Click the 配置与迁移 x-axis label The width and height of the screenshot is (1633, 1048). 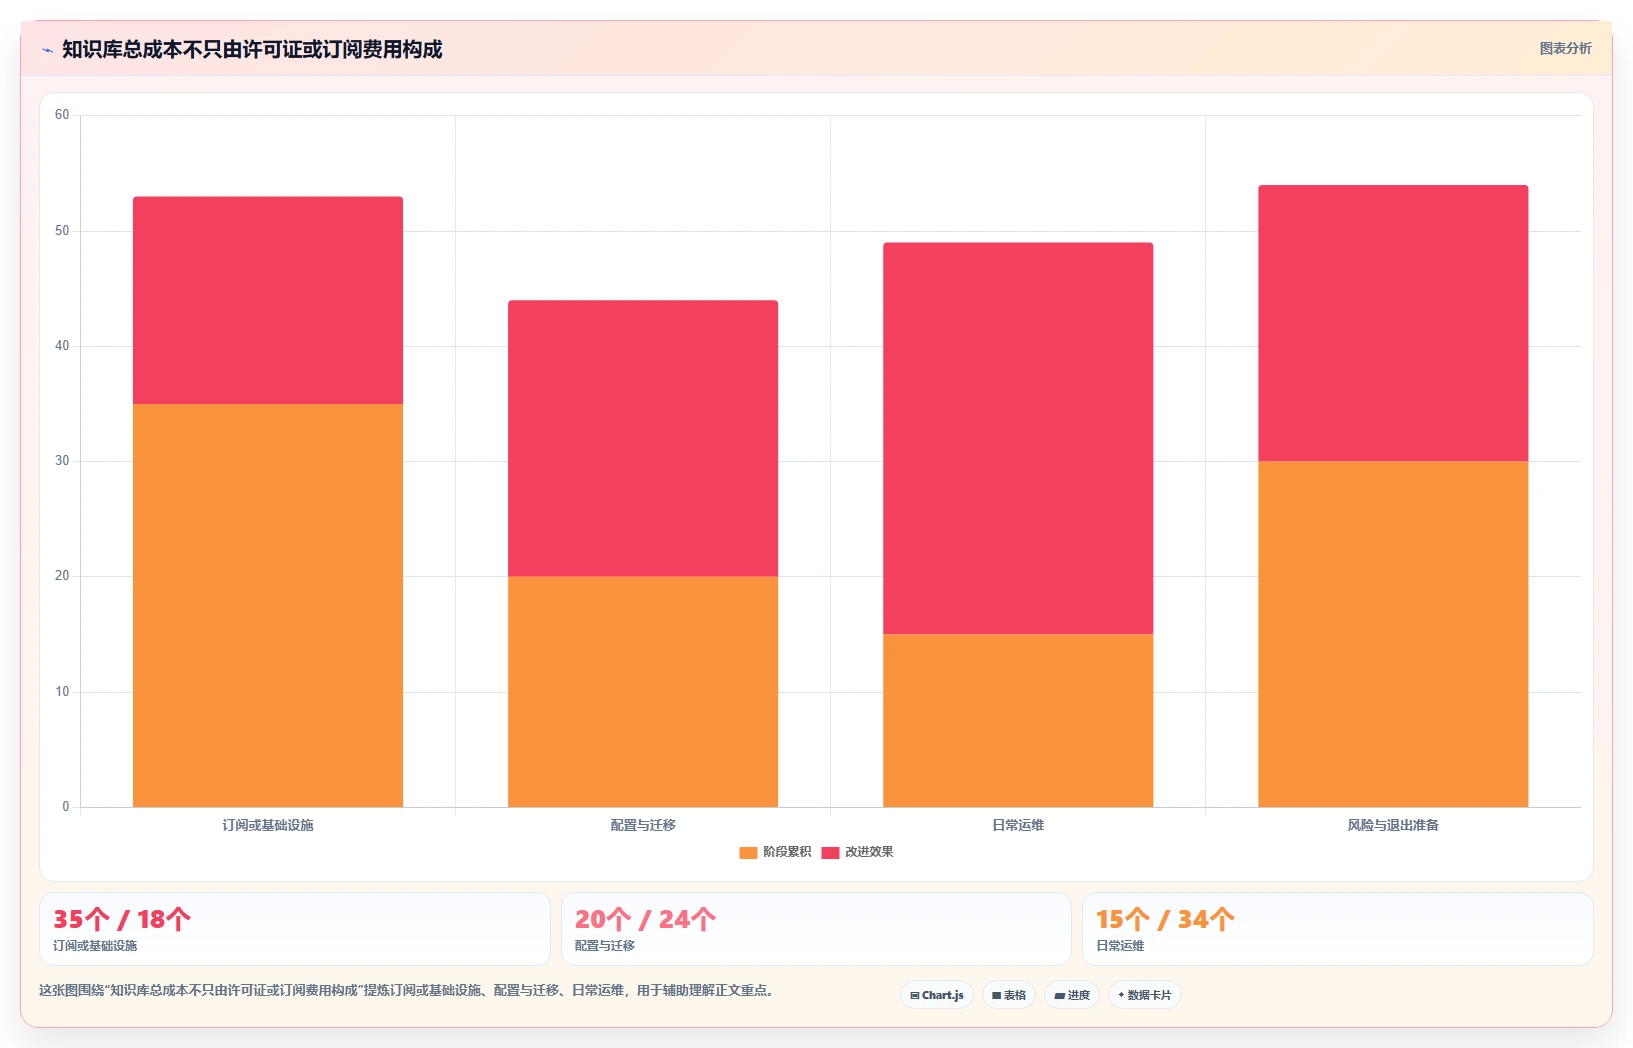point(643,825)
